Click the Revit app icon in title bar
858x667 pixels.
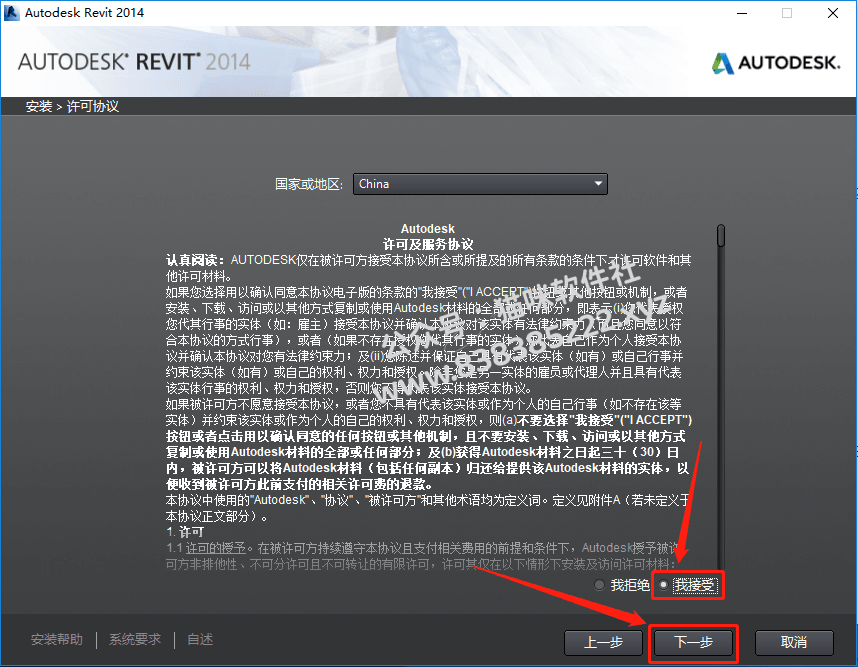[11, 13]
